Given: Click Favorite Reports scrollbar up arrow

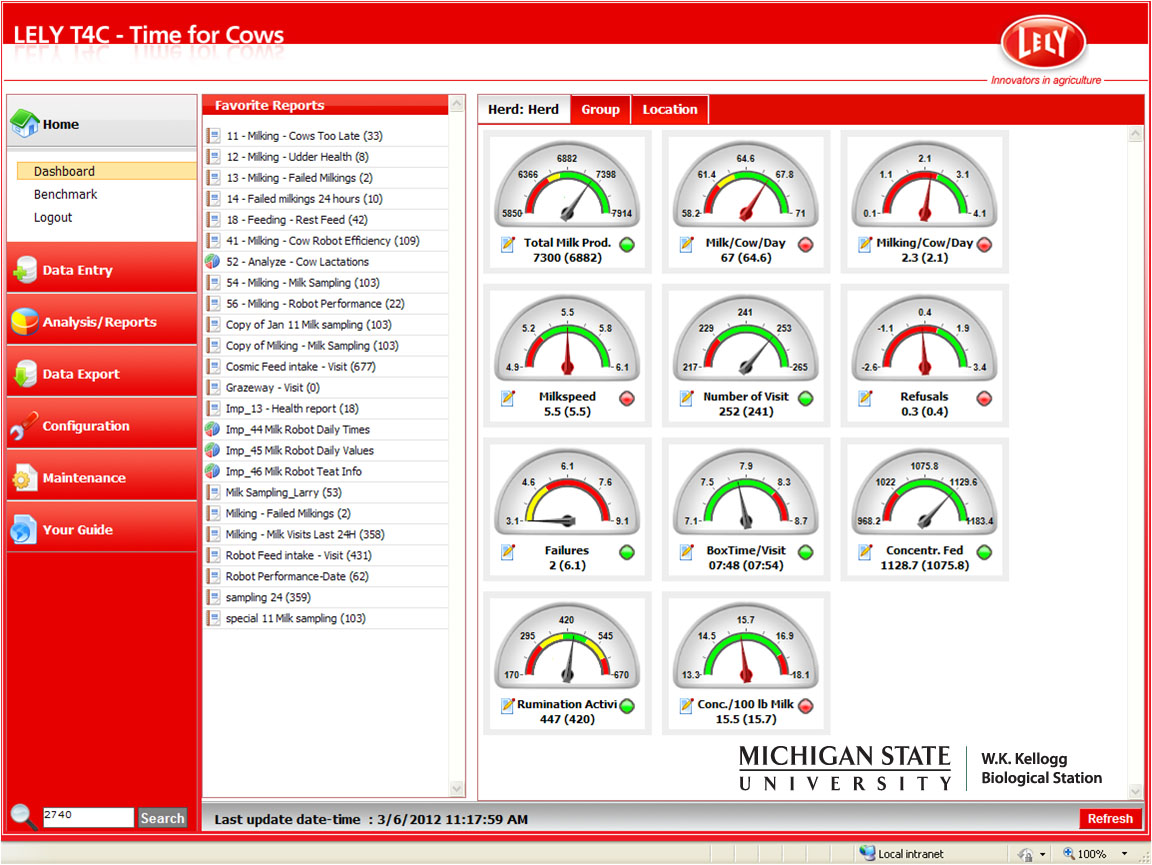Looking at the screenshot, I should pos(457,105).
